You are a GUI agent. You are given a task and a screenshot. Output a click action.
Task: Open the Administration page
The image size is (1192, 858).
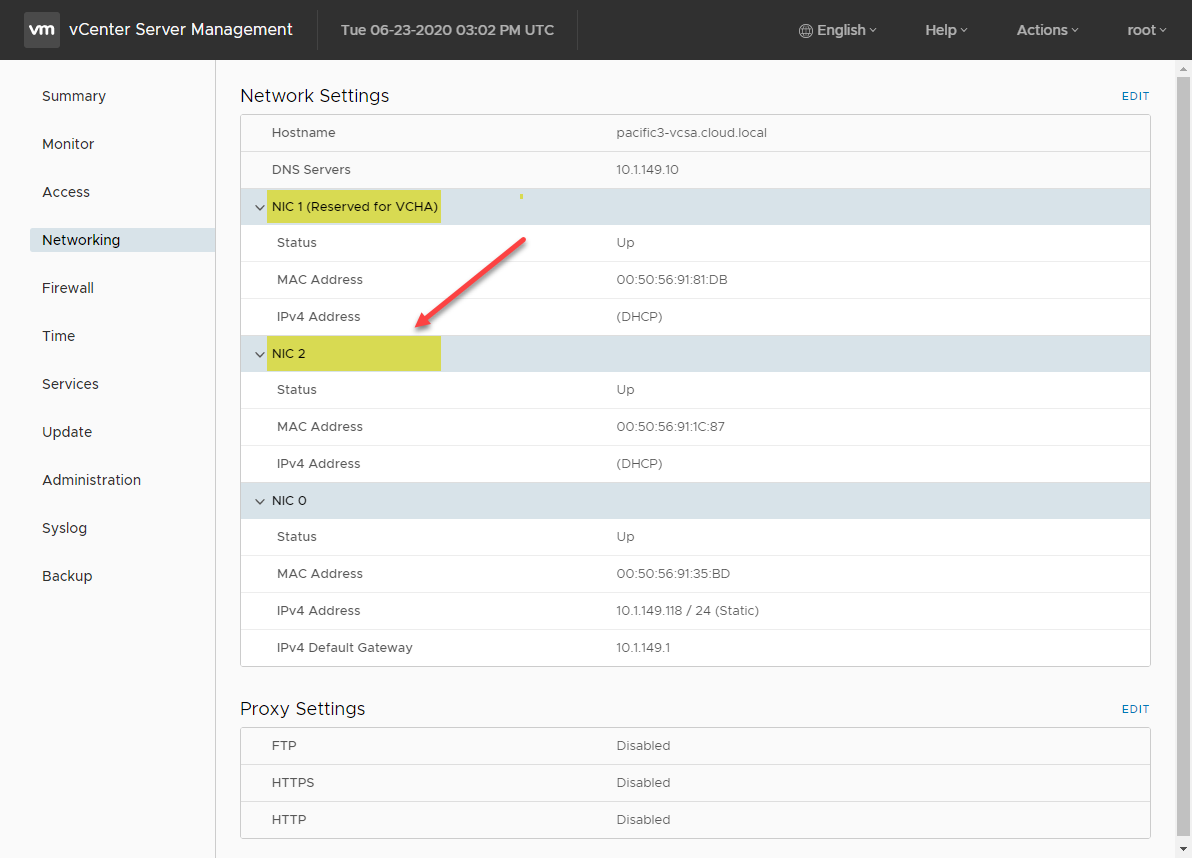click(x=91, y=480)
